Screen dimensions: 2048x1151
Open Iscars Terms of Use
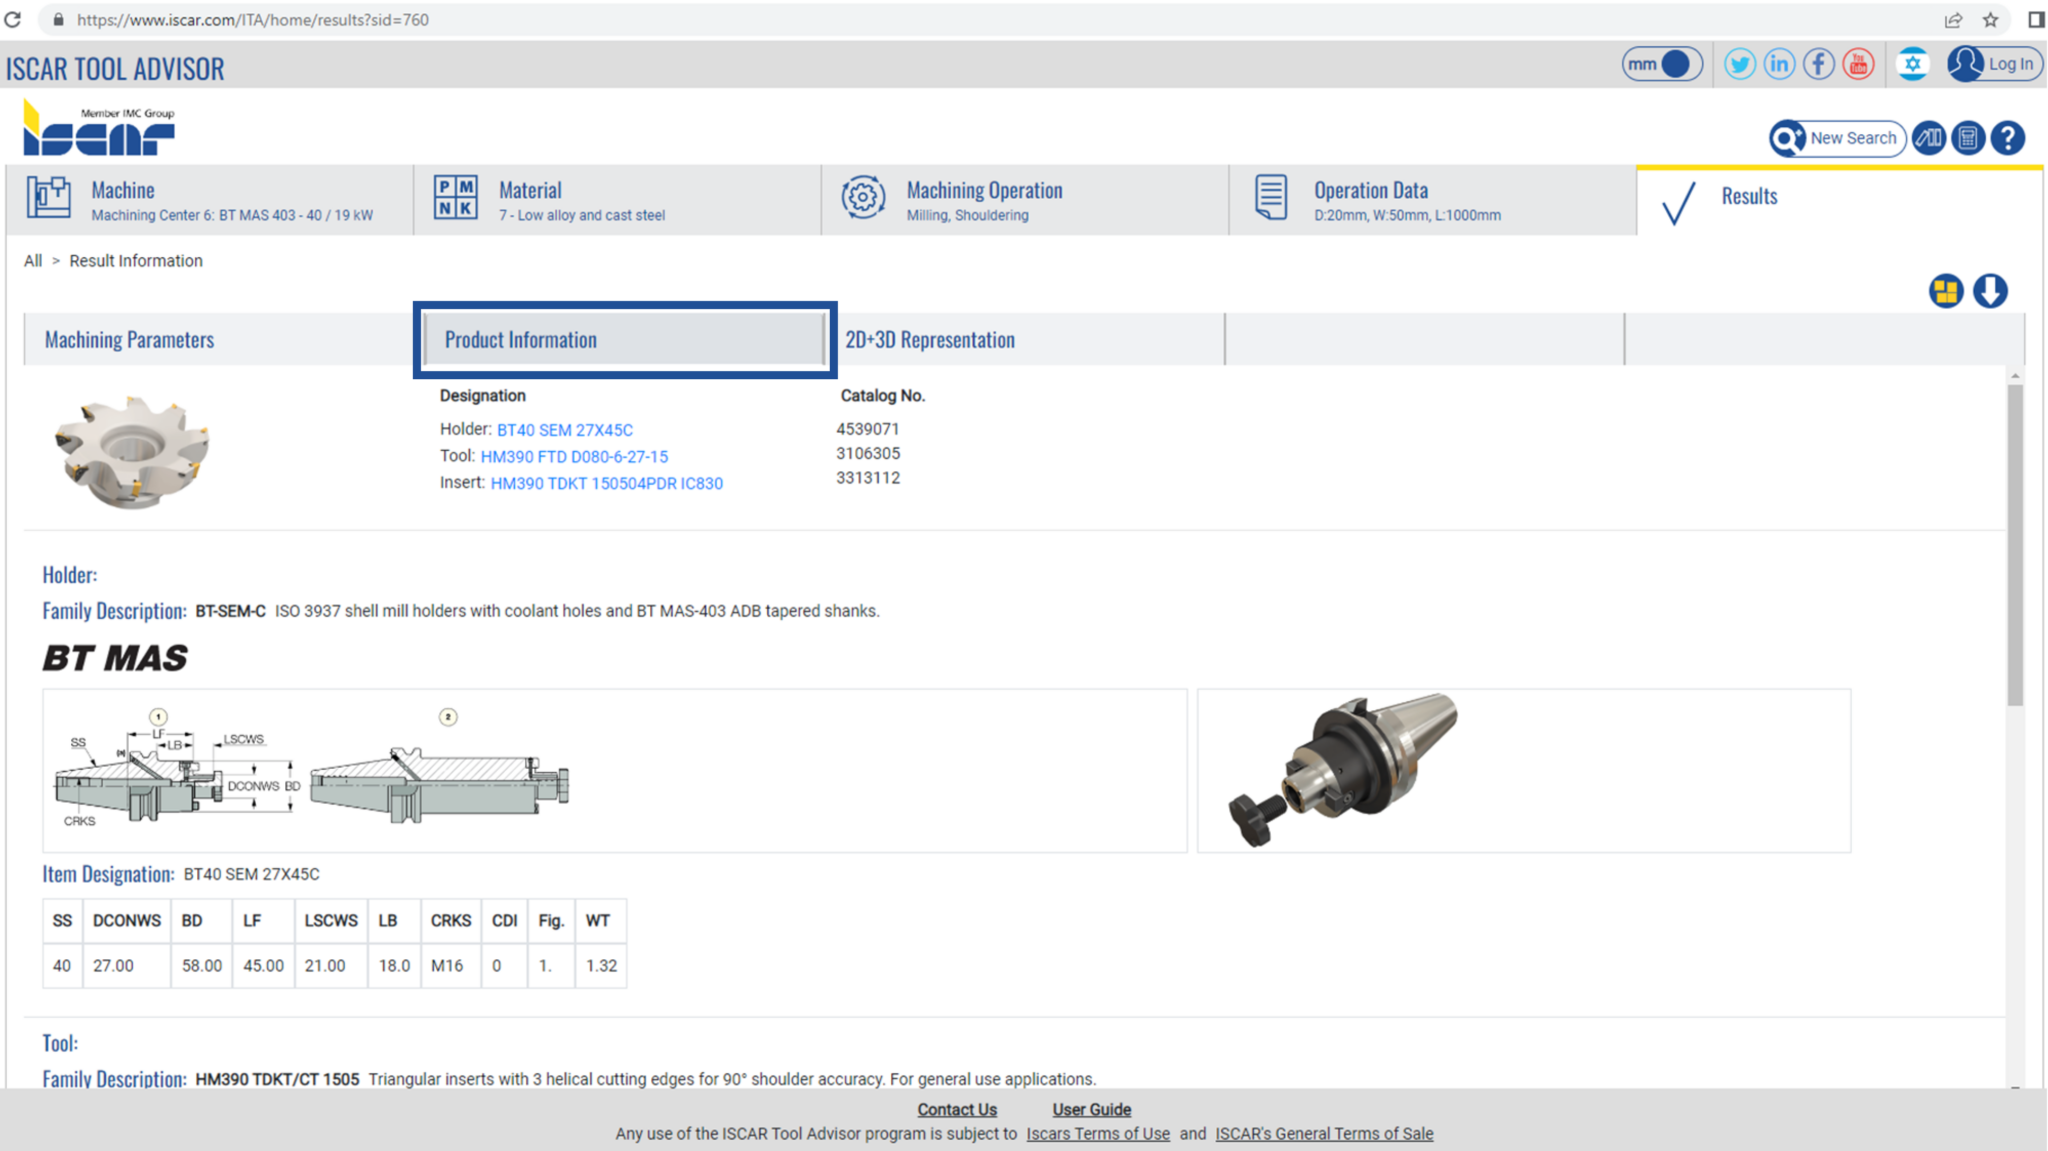tap(1098, 1133)
